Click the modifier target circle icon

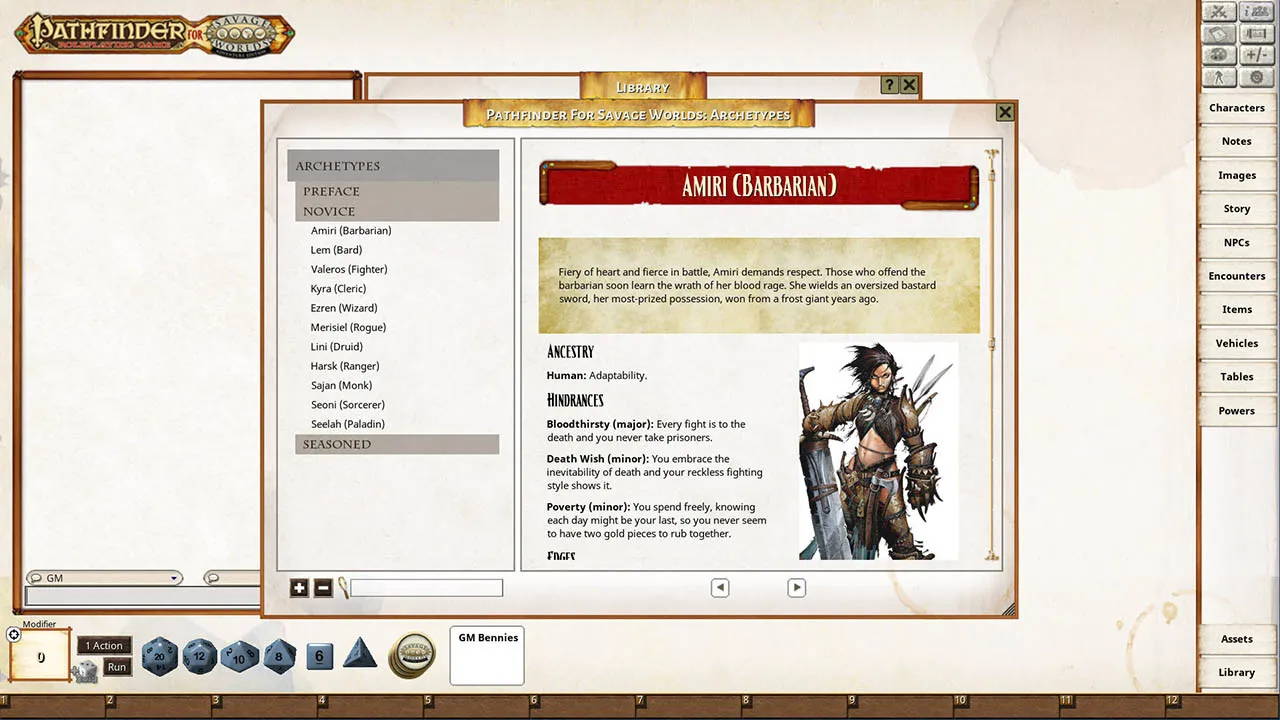[x=14, y=634]
